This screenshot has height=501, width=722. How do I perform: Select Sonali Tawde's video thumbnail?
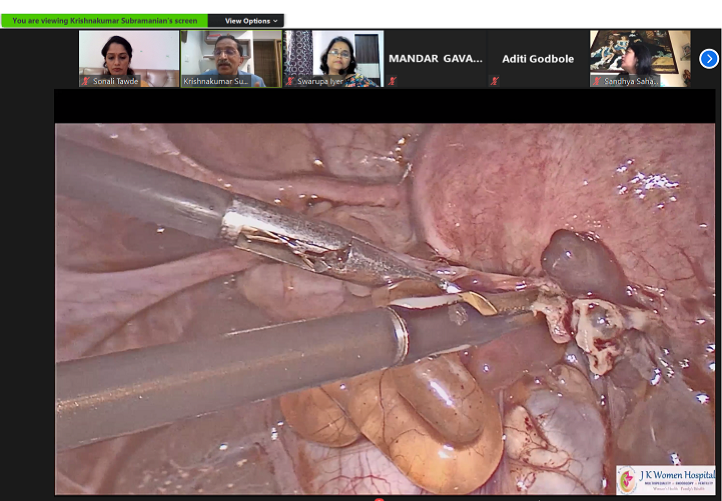point(129,58)
